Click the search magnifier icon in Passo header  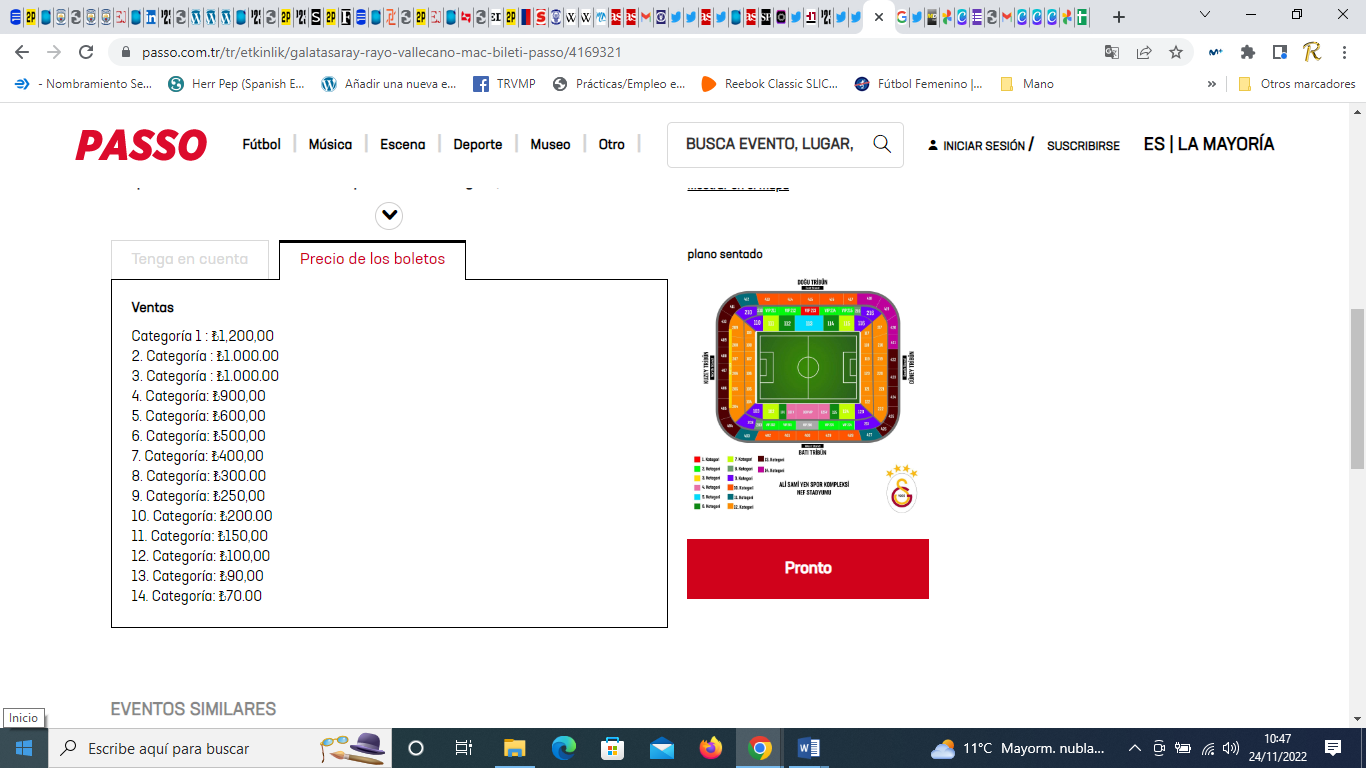click(882, 144)
